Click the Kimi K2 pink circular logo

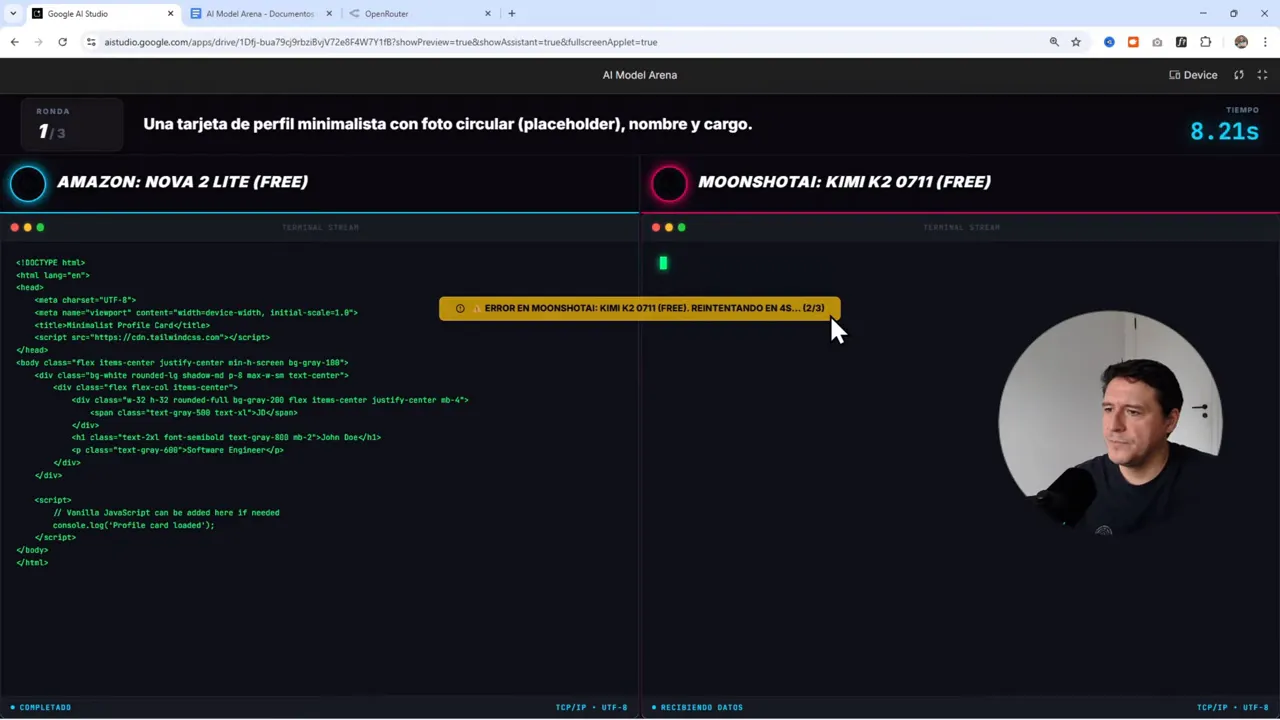[x=669, y=182]
